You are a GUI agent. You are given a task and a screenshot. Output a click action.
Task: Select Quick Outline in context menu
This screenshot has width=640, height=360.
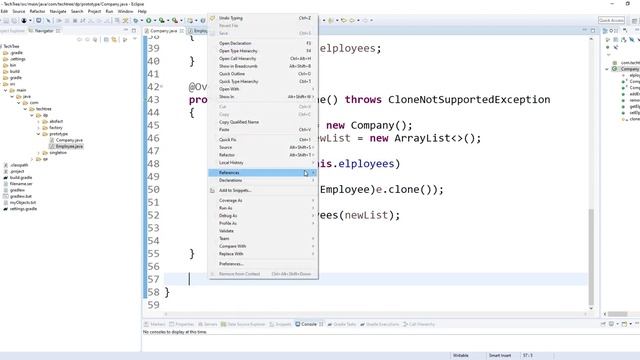coord(263,74)
